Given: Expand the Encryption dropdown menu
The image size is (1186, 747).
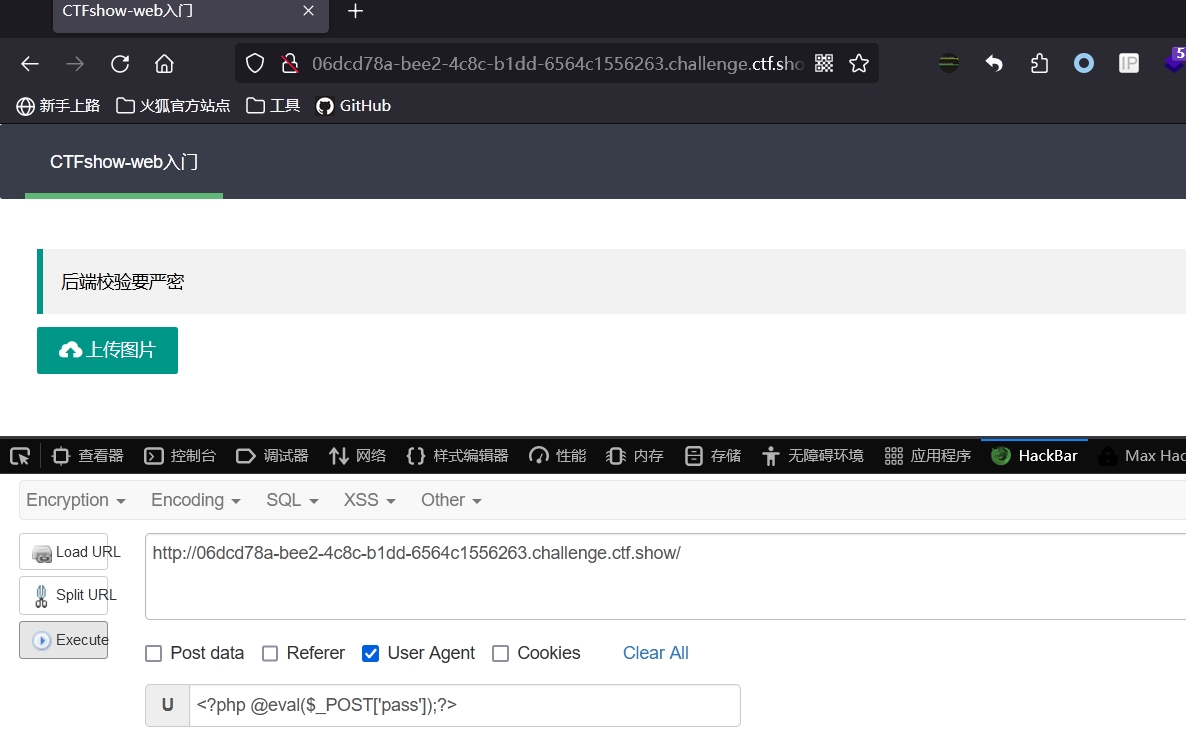Looking at the screenshot, I should pos(76,501).
